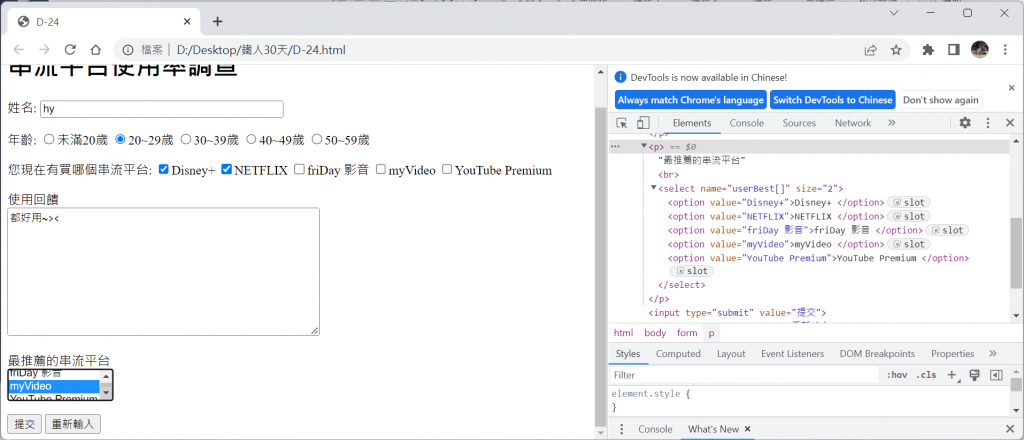Viewport: 1024px width, 440px height.
Task: Open the Event Listeners tab
Action: pos(792,353)
